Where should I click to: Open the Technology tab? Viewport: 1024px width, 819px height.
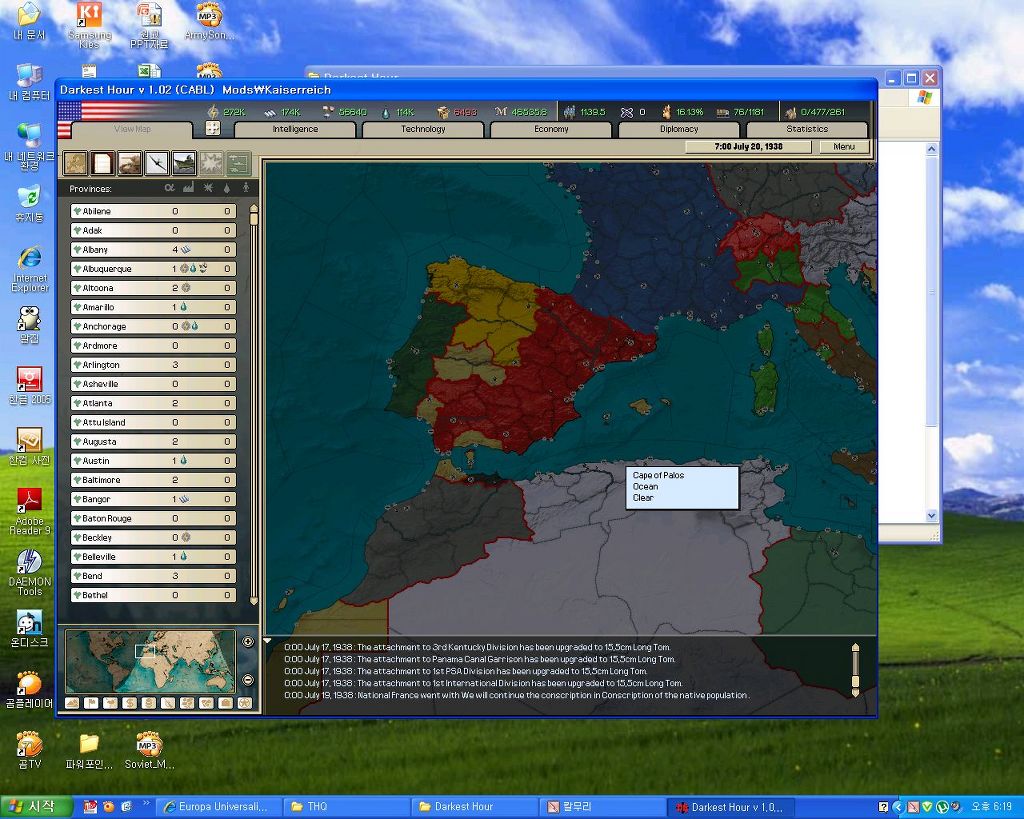(423, 129)
